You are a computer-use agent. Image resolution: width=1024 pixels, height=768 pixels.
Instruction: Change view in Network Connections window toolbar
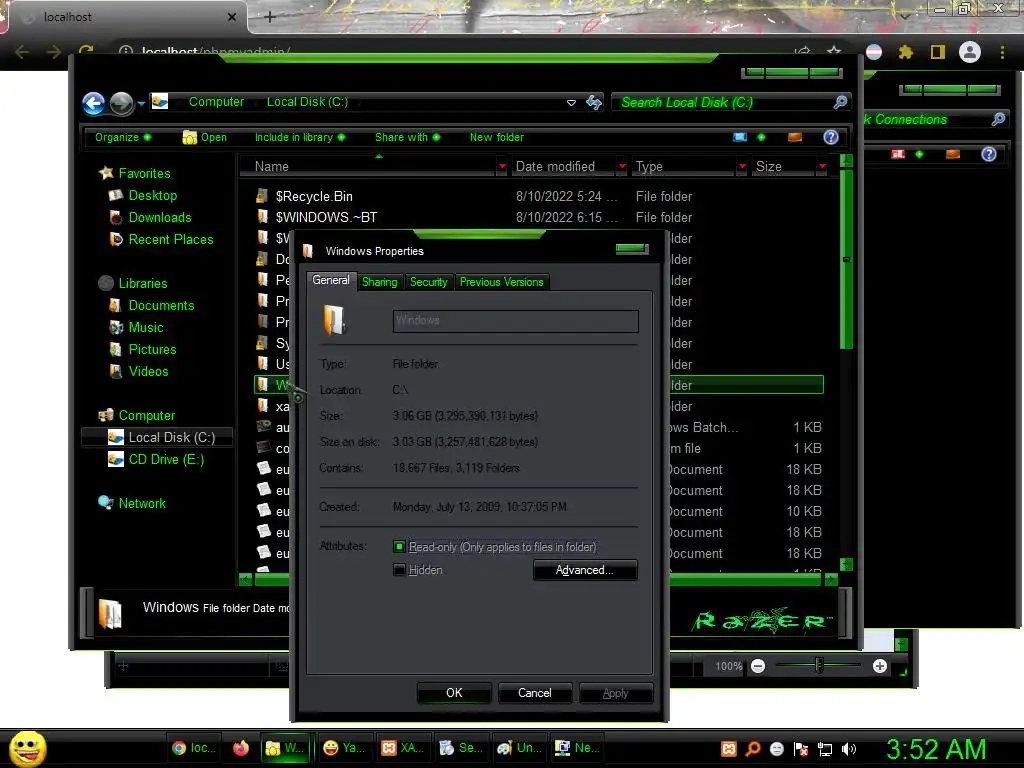898,154
